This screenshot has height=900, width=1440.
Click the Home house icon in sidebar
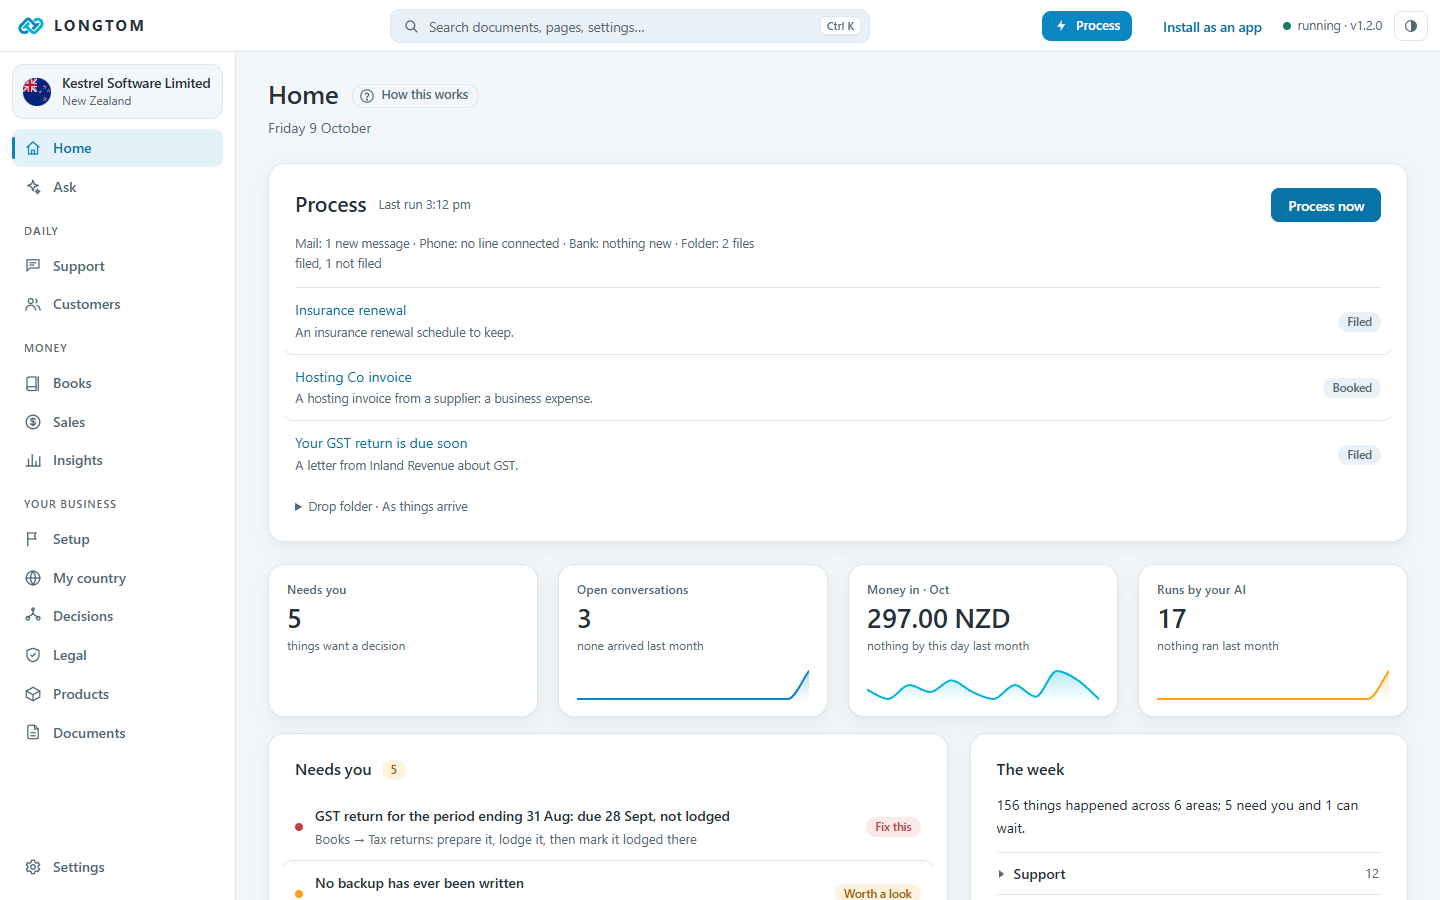pyautogui.click(x=33, y=148)
